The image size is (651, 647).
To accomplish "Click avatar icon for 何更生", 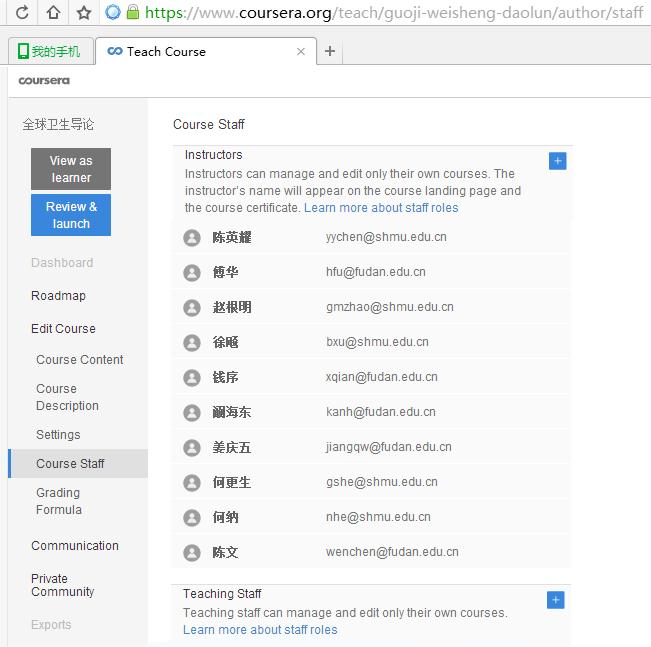I will pyautogui.click(x=192, y=483).
